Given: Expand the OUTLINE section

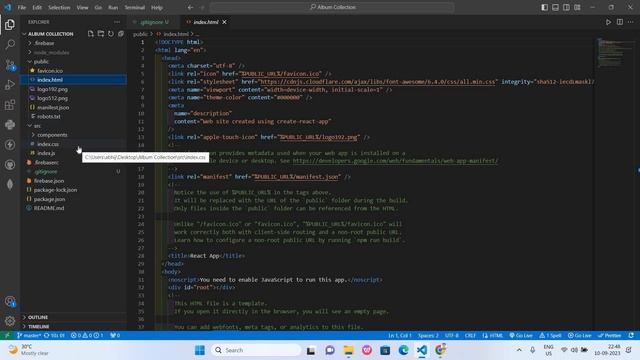Looking at the screenshot, I should point(73,317).
